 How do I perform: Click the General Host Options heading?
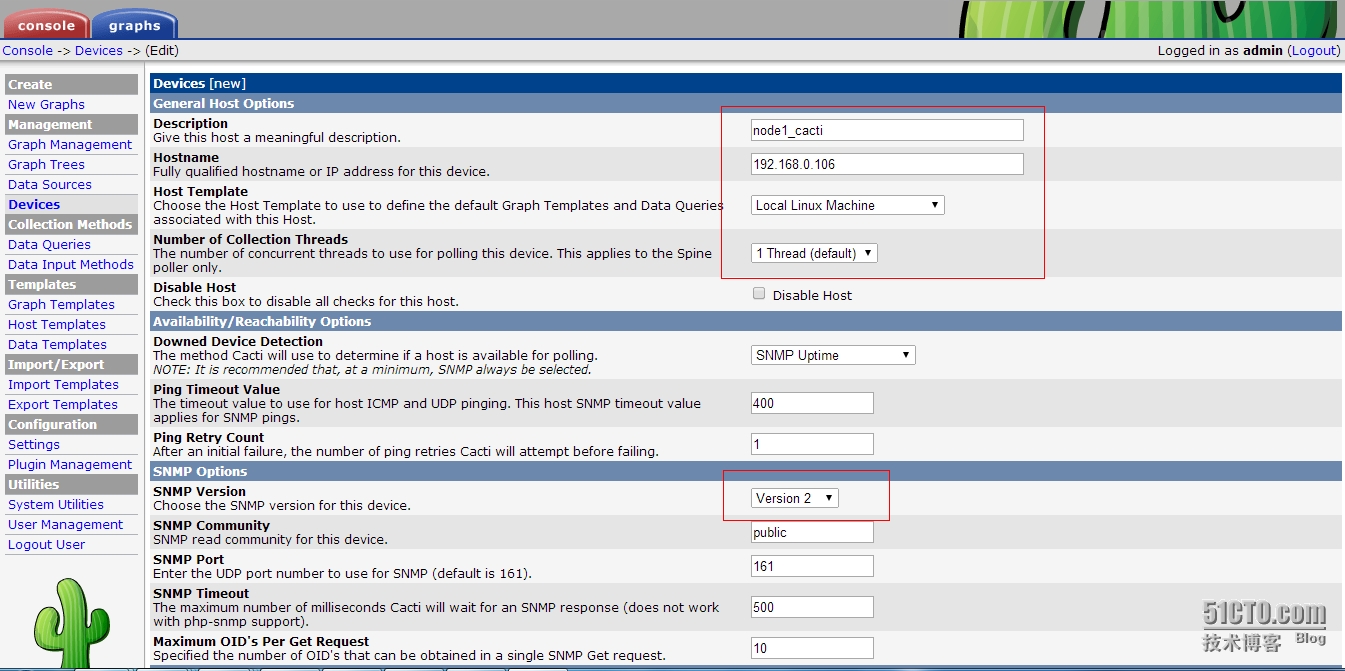pos(224,103)
